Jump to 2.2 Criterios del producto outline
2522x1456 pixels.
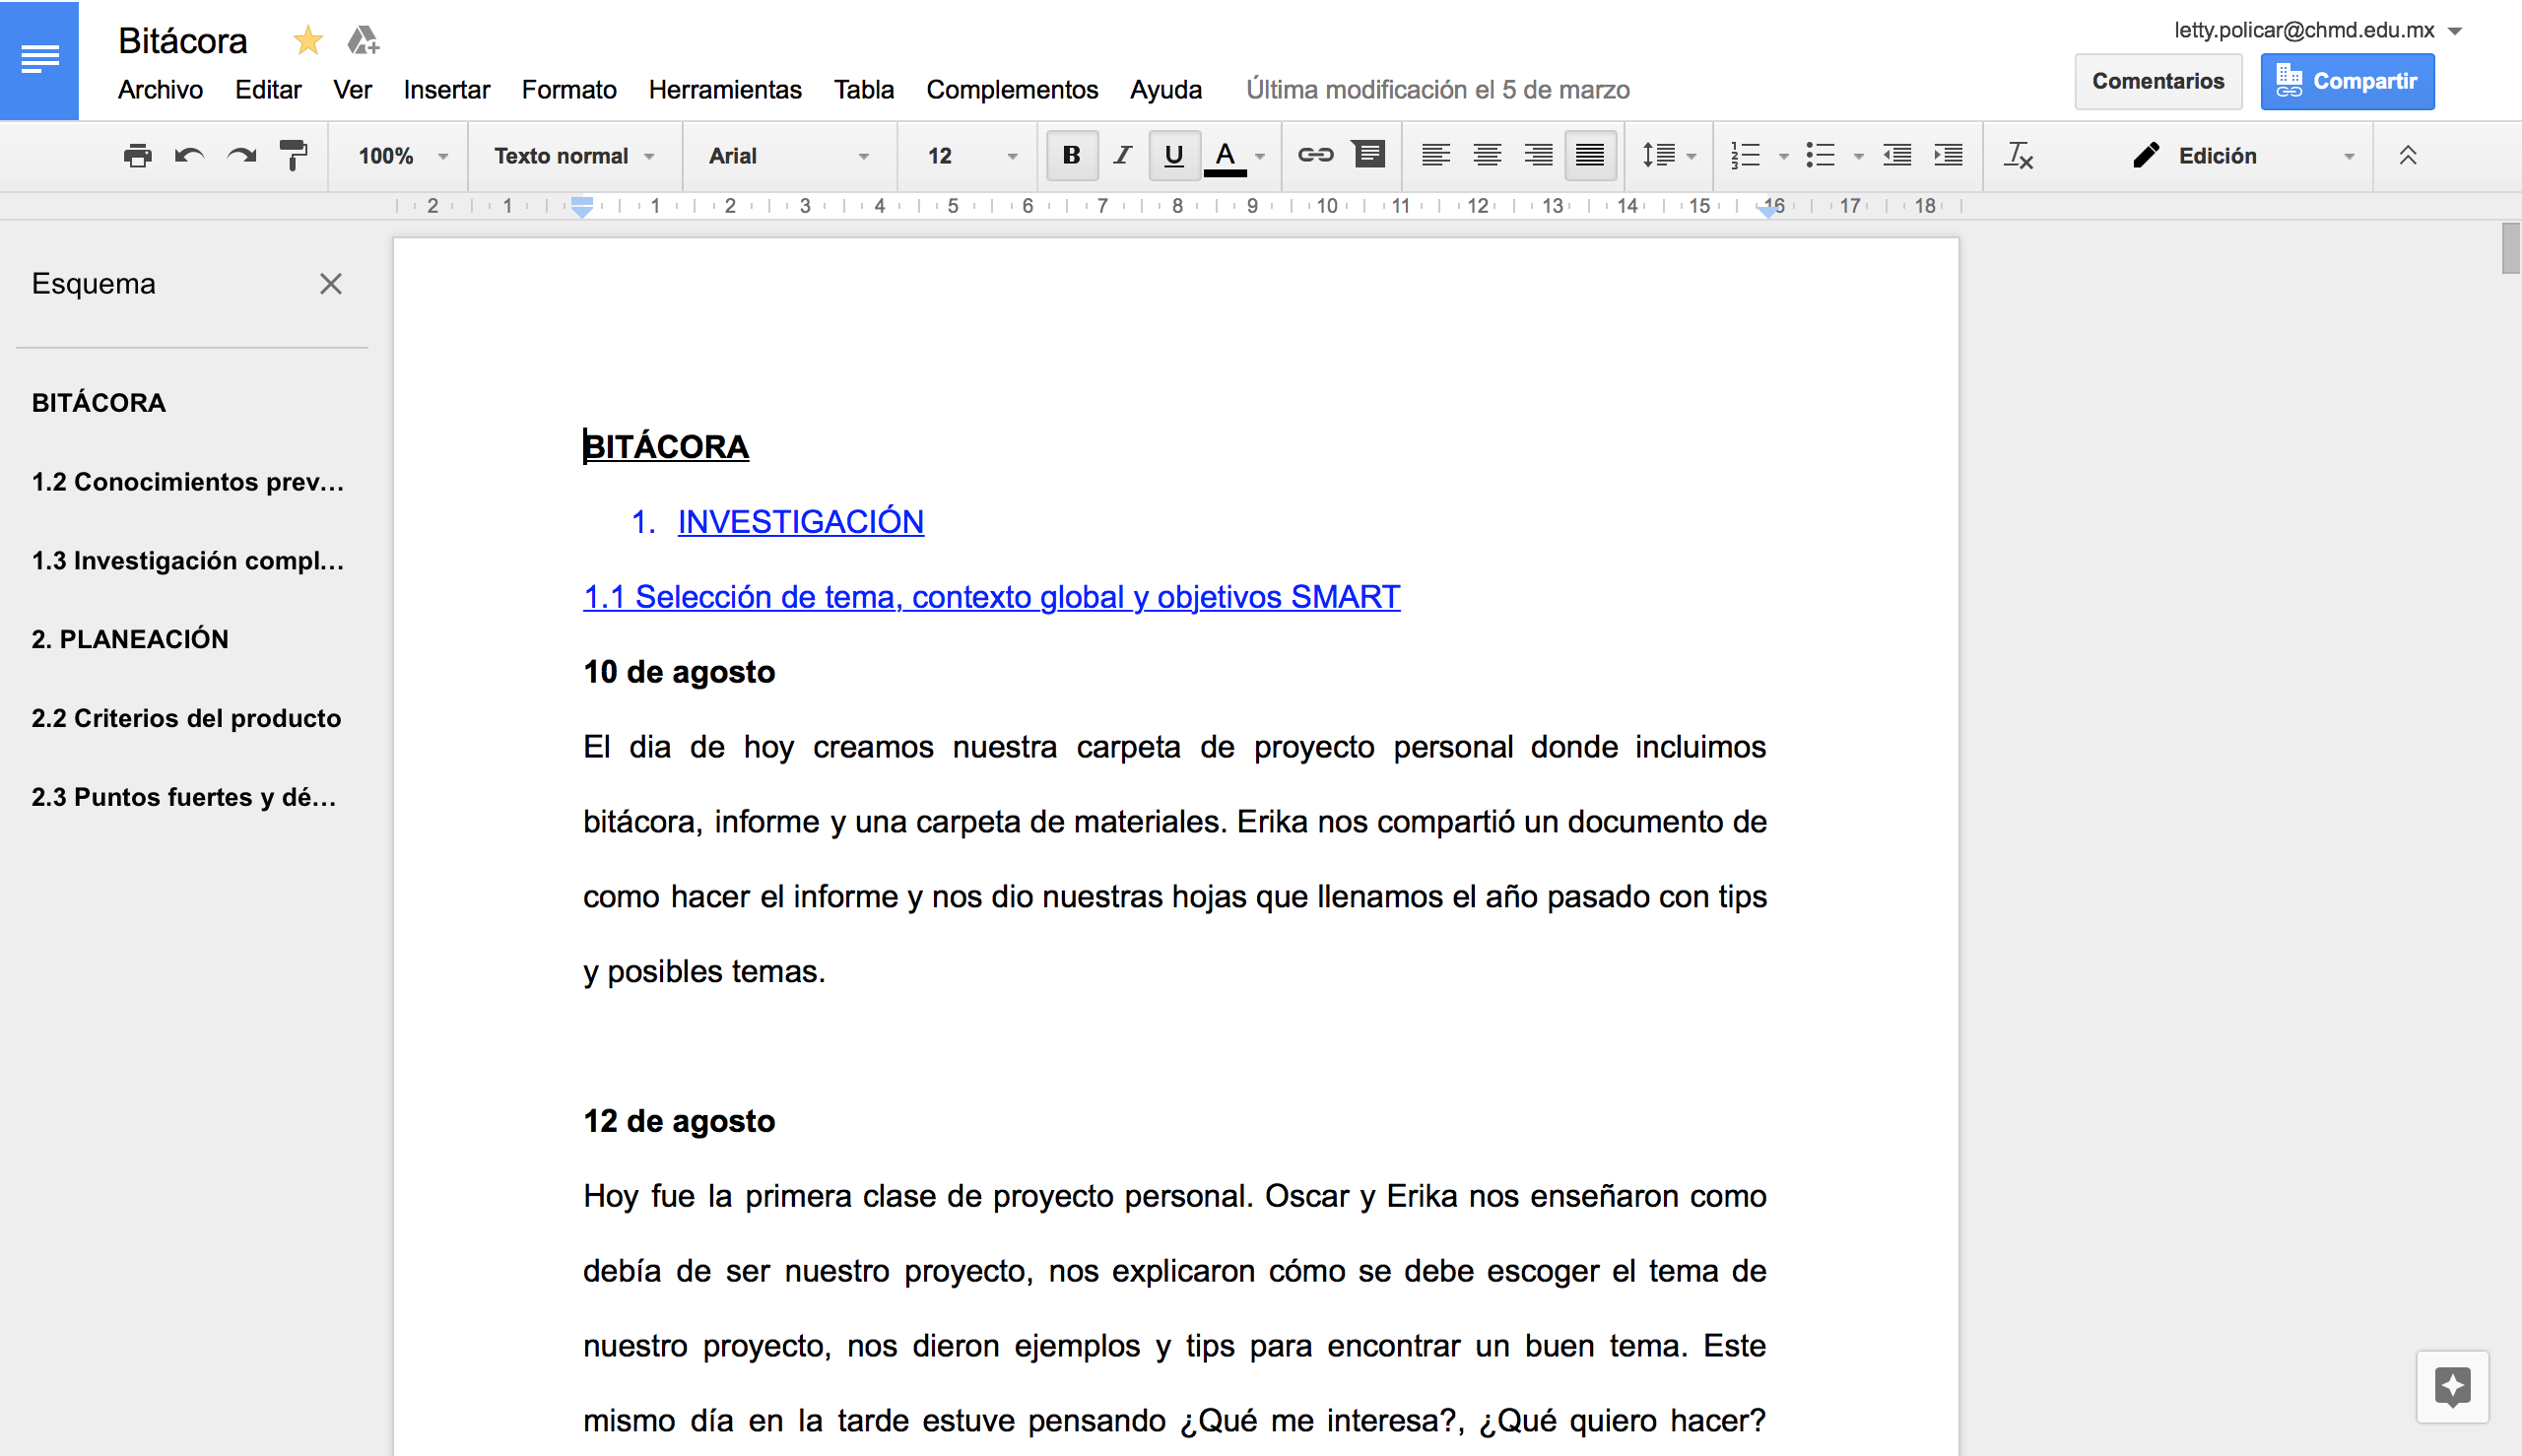click(186, 718)
